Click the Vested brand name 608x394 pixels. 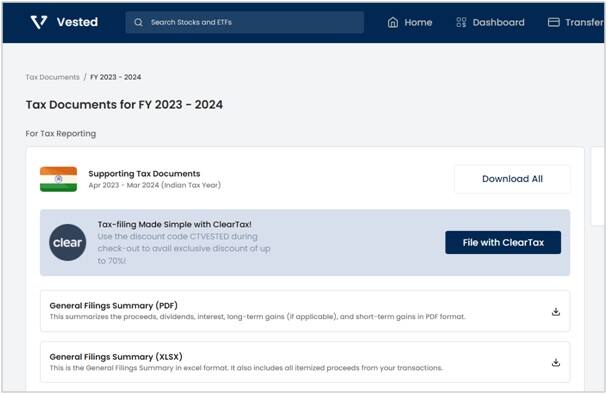(77, 22)
